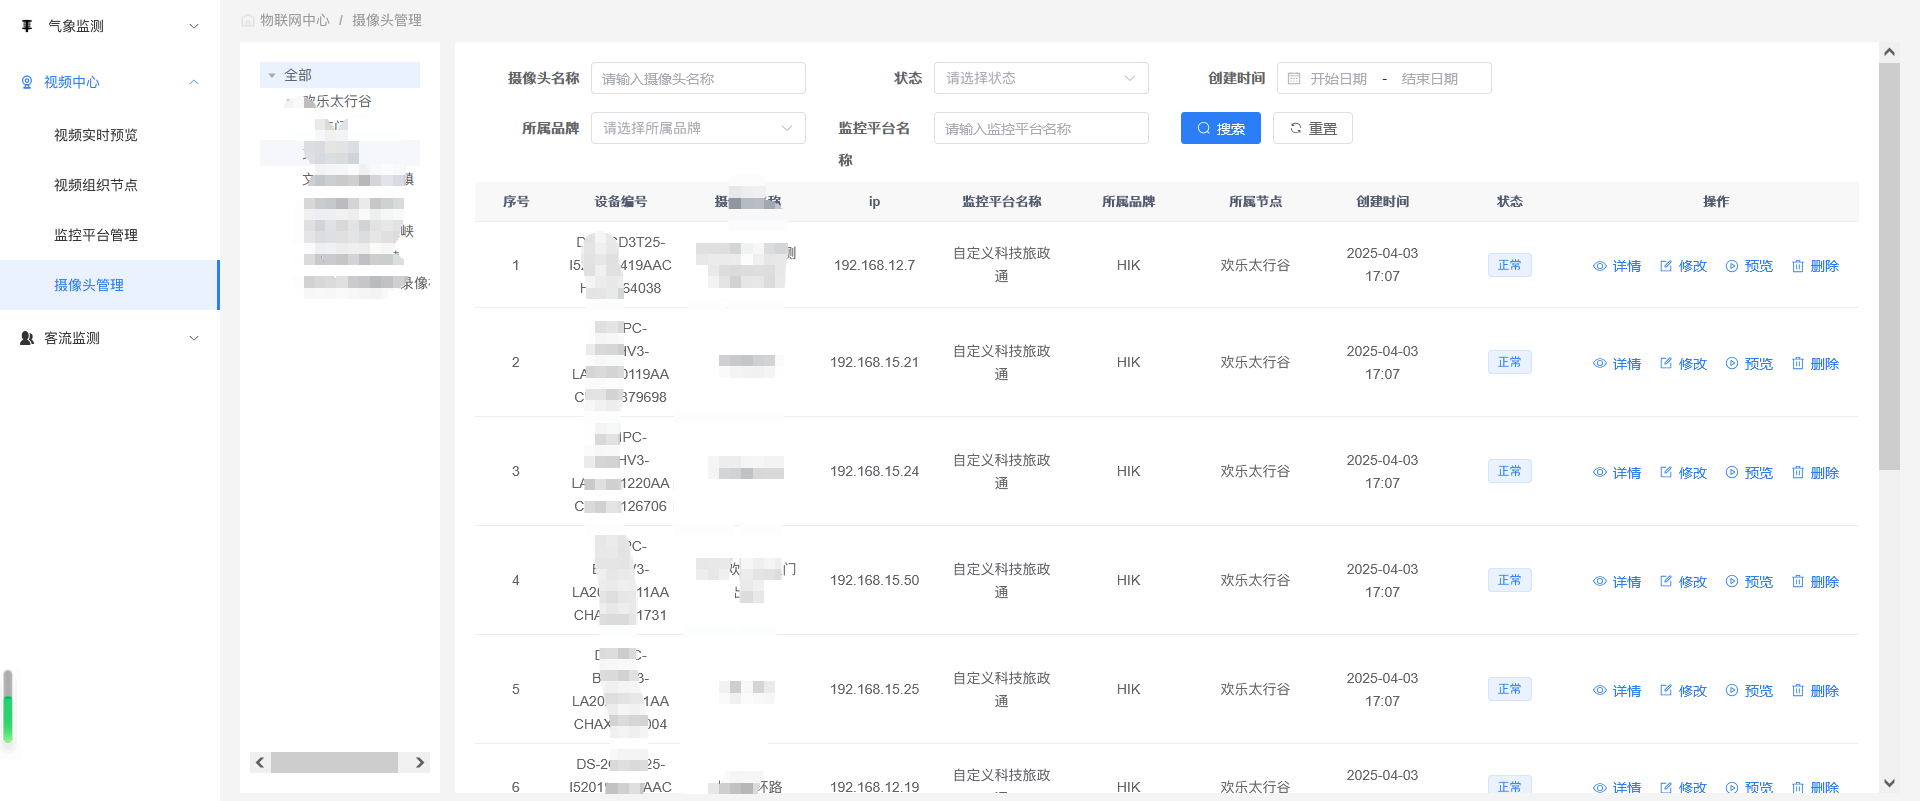Expand the 气象监测 menu chevron
This screenshot has height=801, width=1920.
pyautogui.click(x=194, y=26)
